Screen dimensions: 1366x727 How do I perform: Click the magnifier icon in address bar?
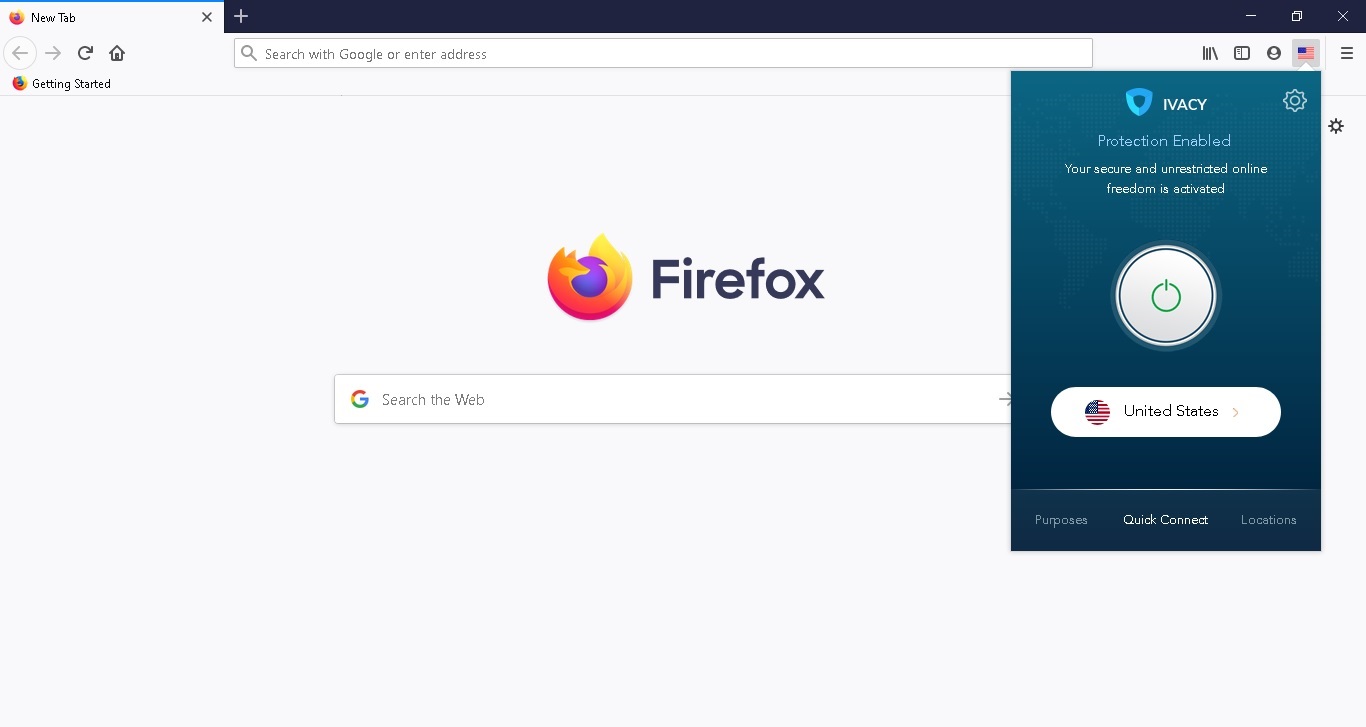250,53
